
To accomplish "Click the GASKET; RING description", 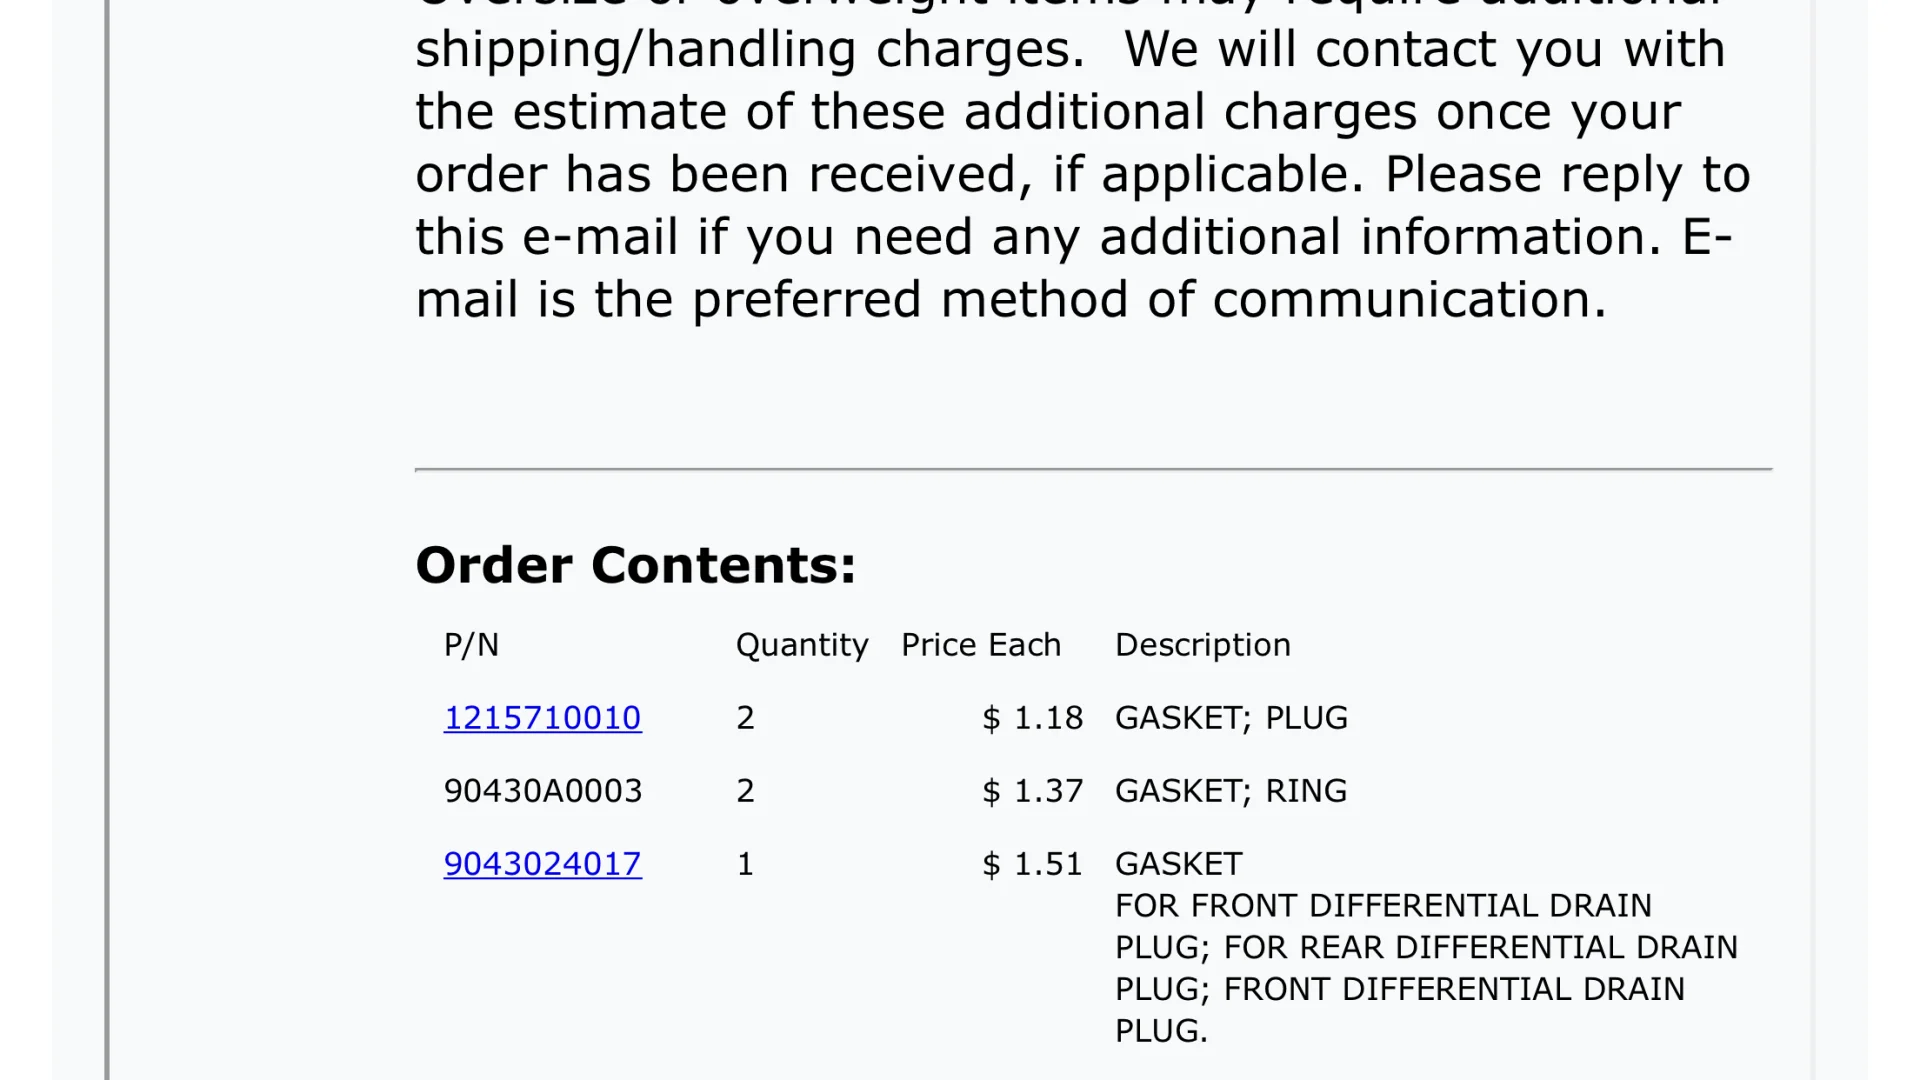I will (x=1231, y=791).
